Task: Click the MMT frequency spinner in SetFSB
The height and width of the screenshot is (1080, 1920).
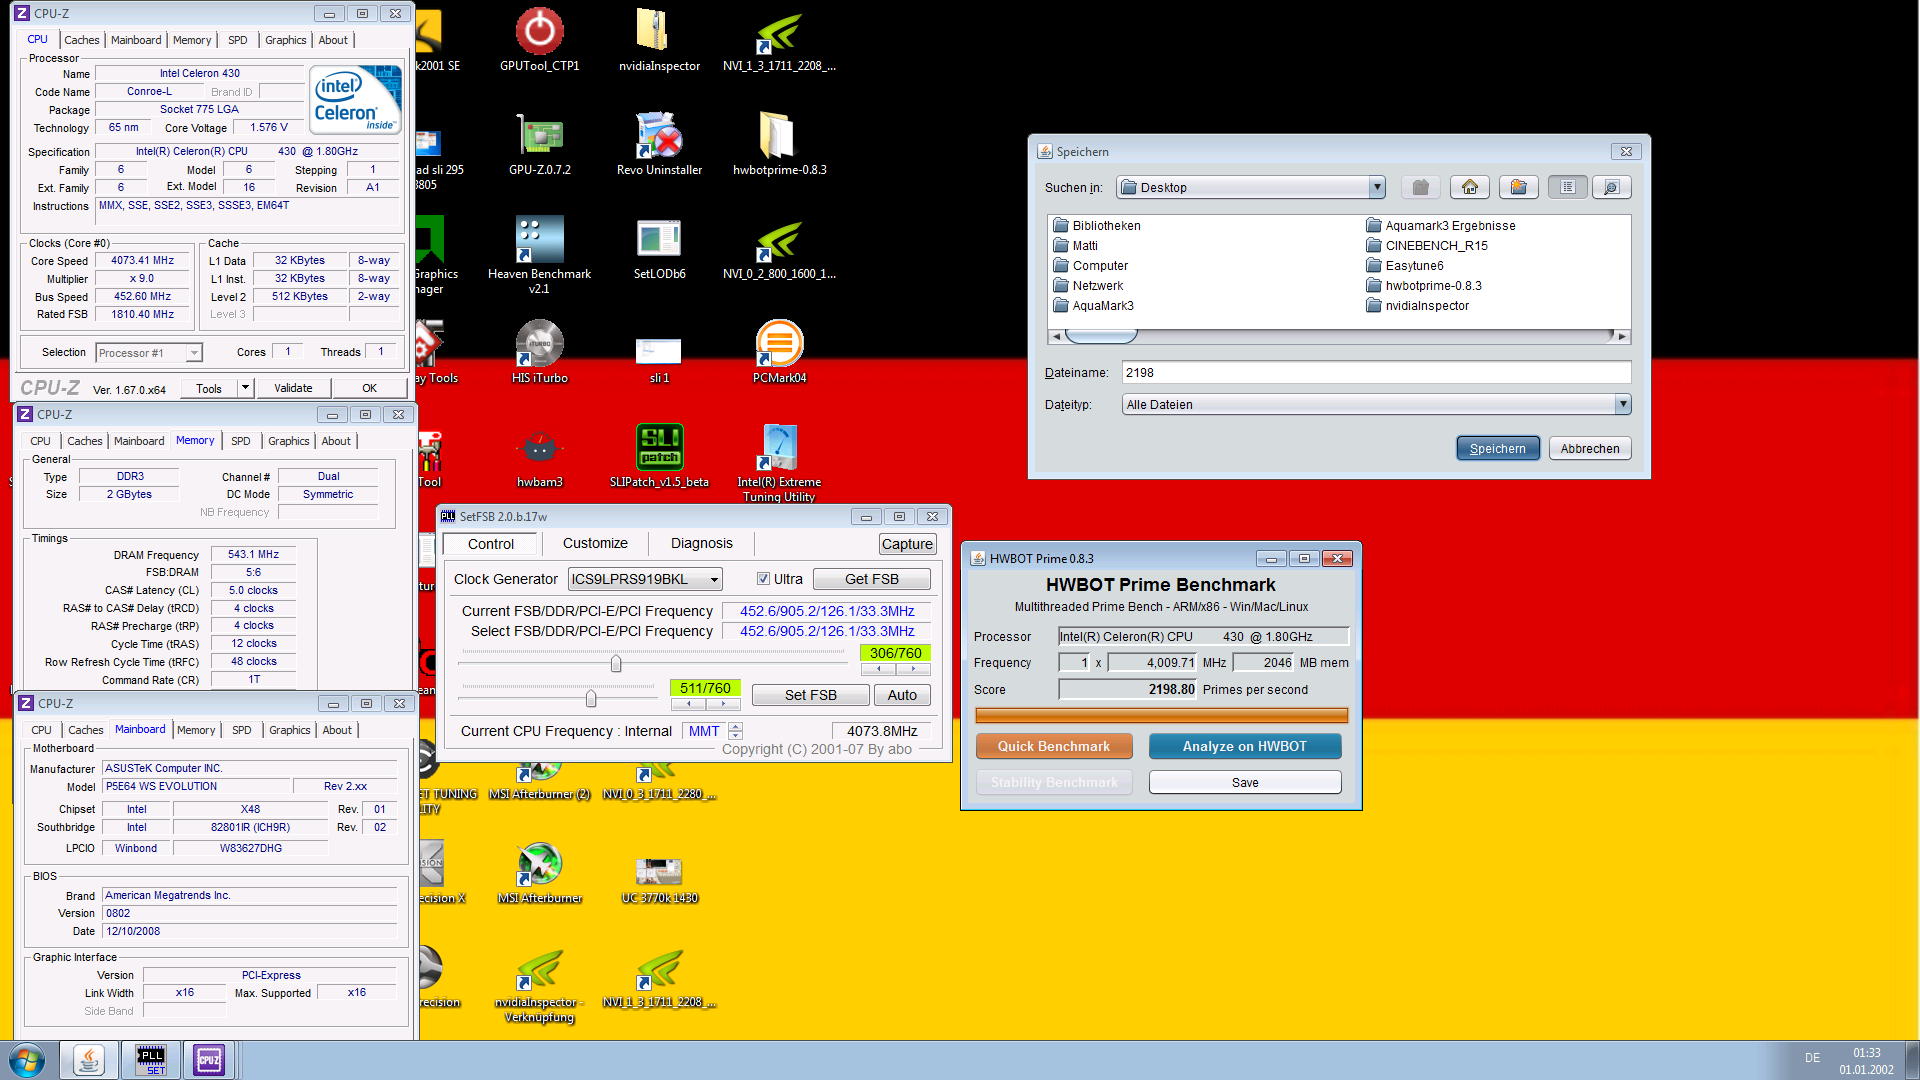Action: tap(735, 731)
